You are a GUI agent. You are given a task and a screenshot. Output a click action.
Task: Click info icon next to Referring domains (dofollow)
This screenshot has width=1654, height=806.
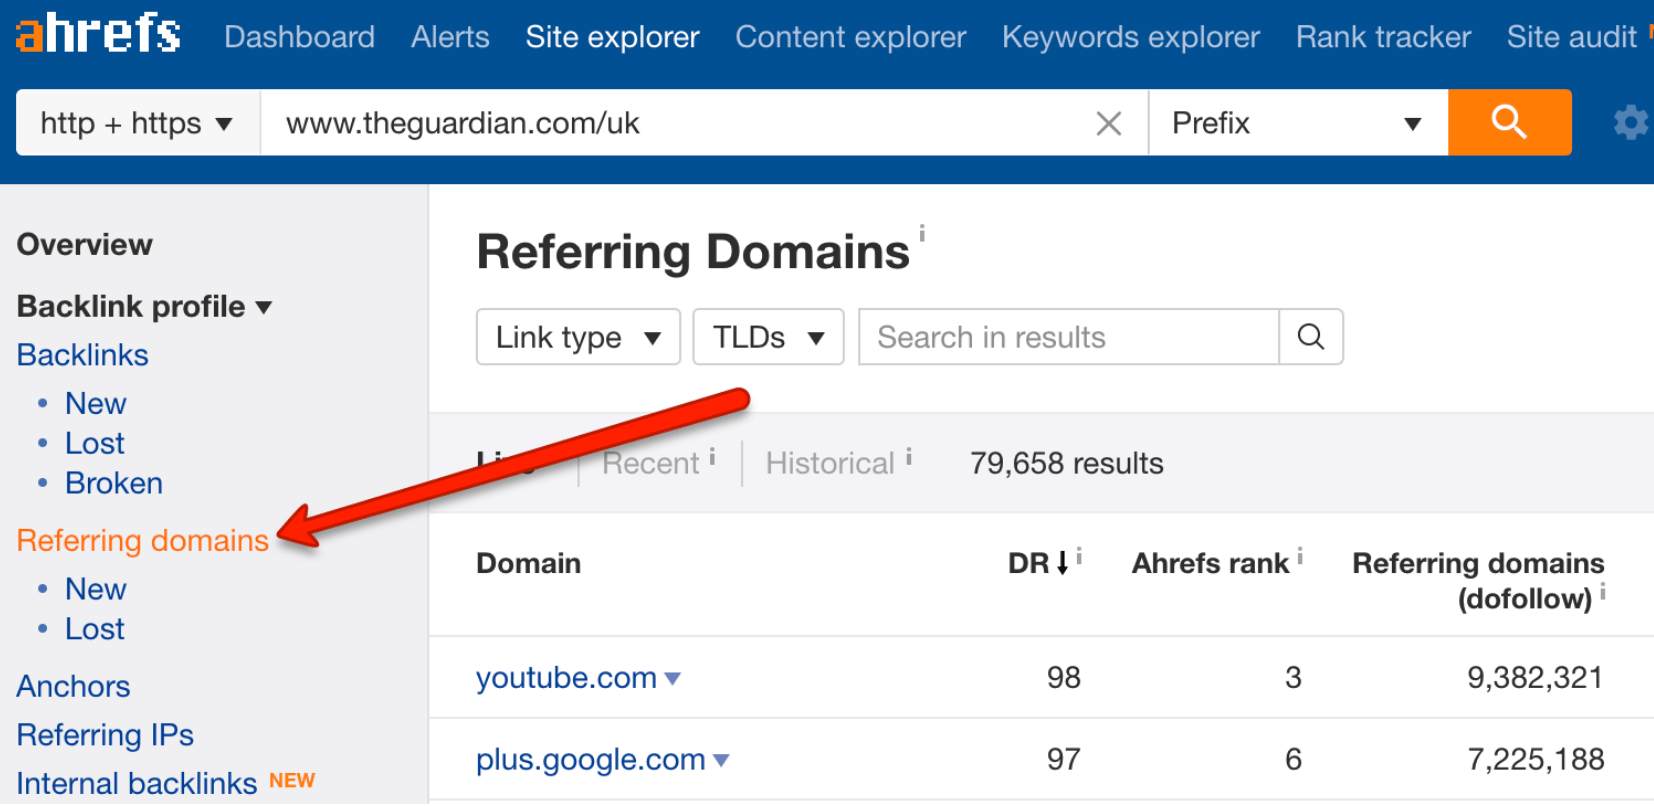[x=1603, y=592]
